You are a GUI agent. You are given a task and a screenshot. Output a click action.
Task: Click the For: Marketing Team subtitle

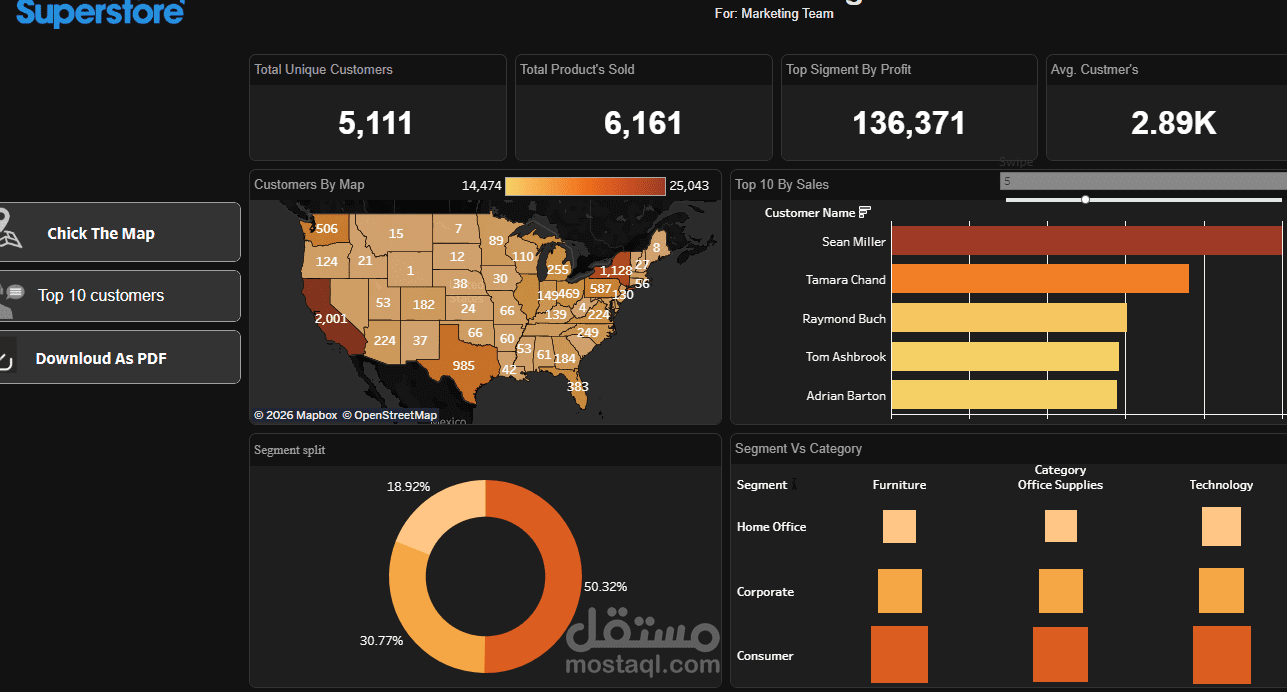(775, 14)
